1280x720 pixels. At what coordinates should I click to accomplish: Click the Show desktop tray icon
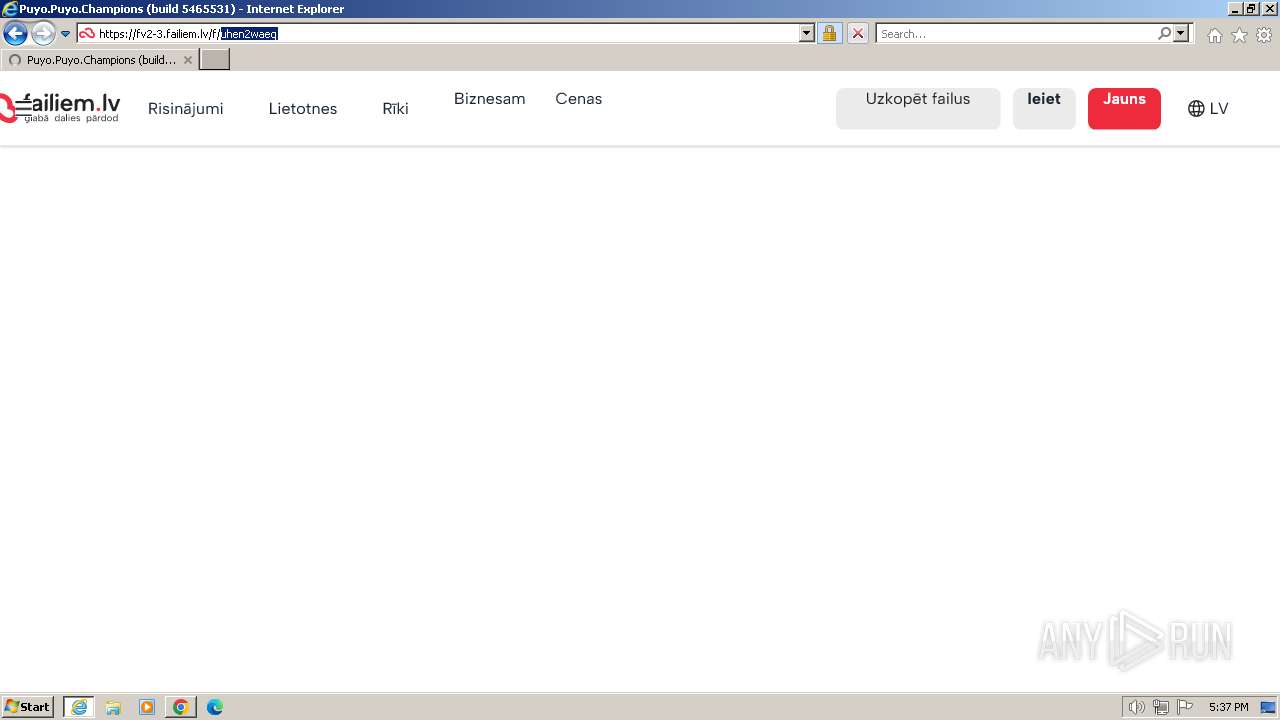[1268, 707]
